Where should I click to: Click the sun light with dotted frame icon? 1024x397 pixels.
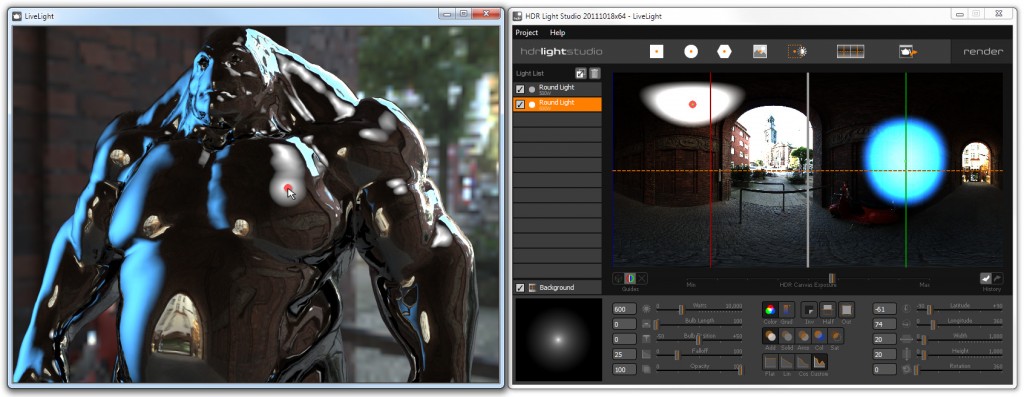pos(797,52)
